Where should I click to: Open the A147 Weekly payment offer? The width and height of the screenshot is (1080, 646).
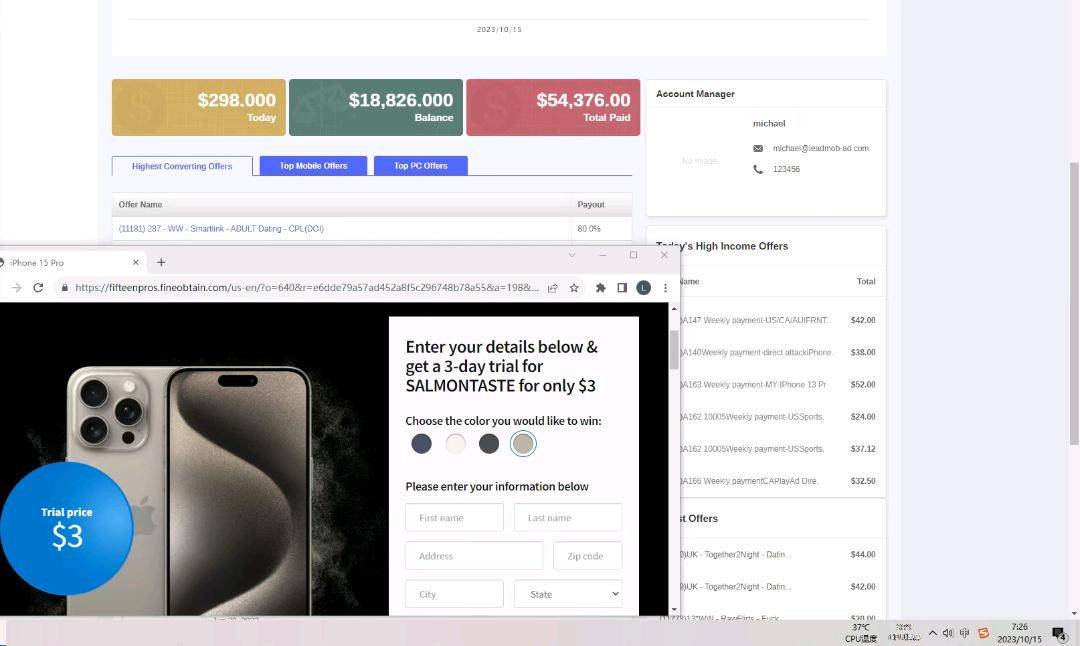click(755, 320)
